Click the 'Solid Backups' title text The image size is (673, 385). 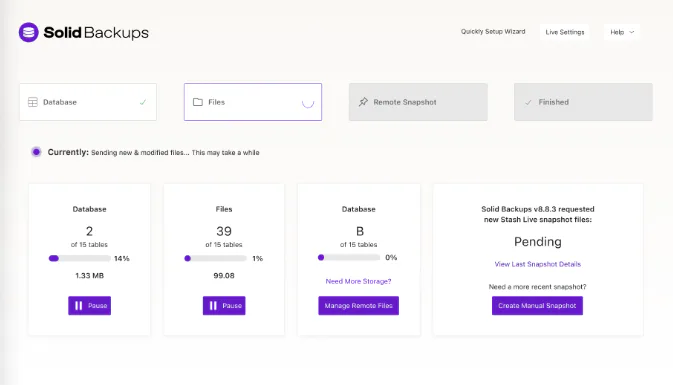[96, 33]
